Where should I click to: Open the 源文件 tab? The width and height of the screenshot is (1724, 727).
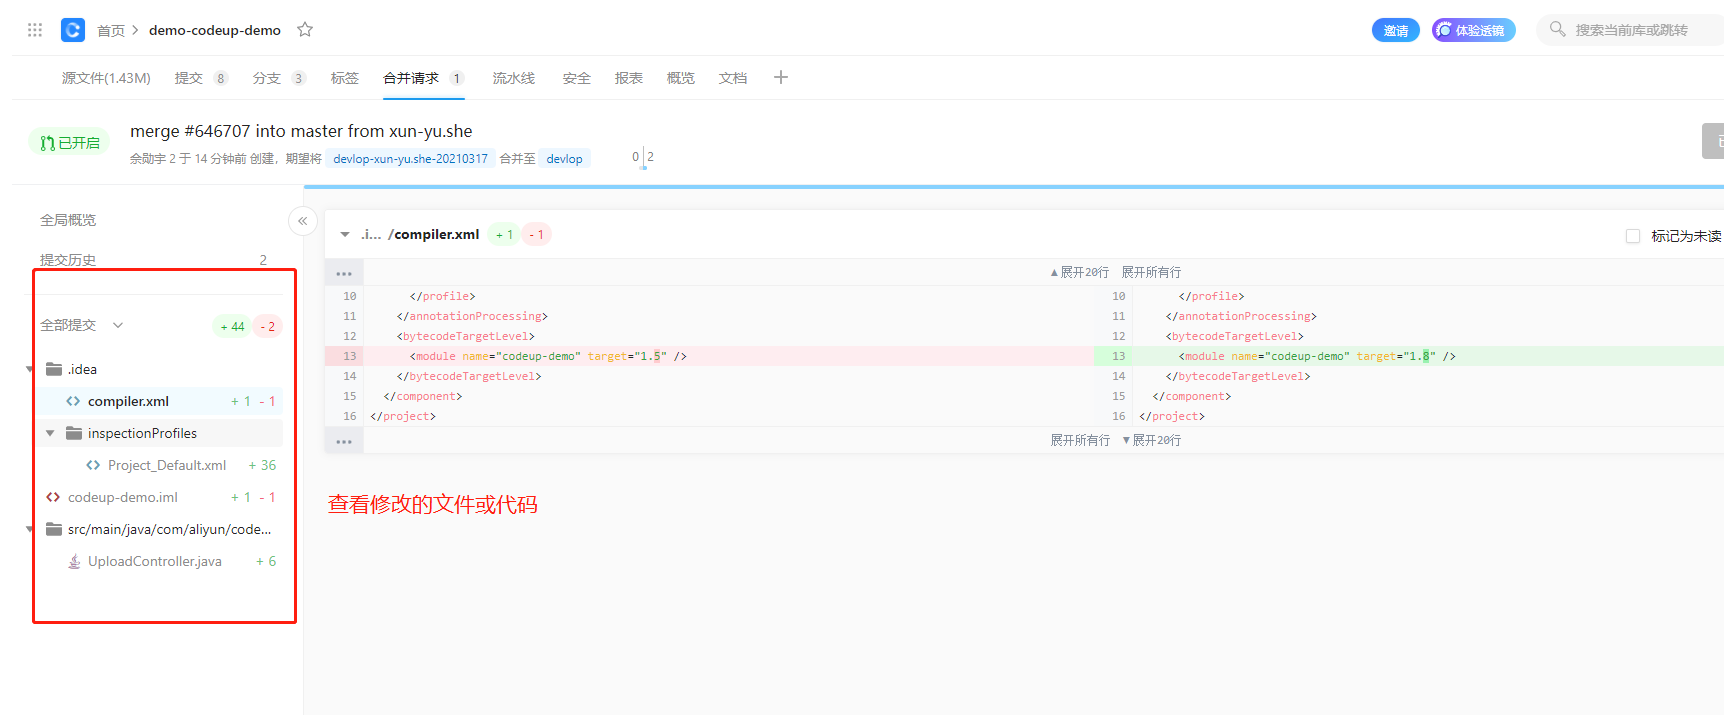[106, 78]
